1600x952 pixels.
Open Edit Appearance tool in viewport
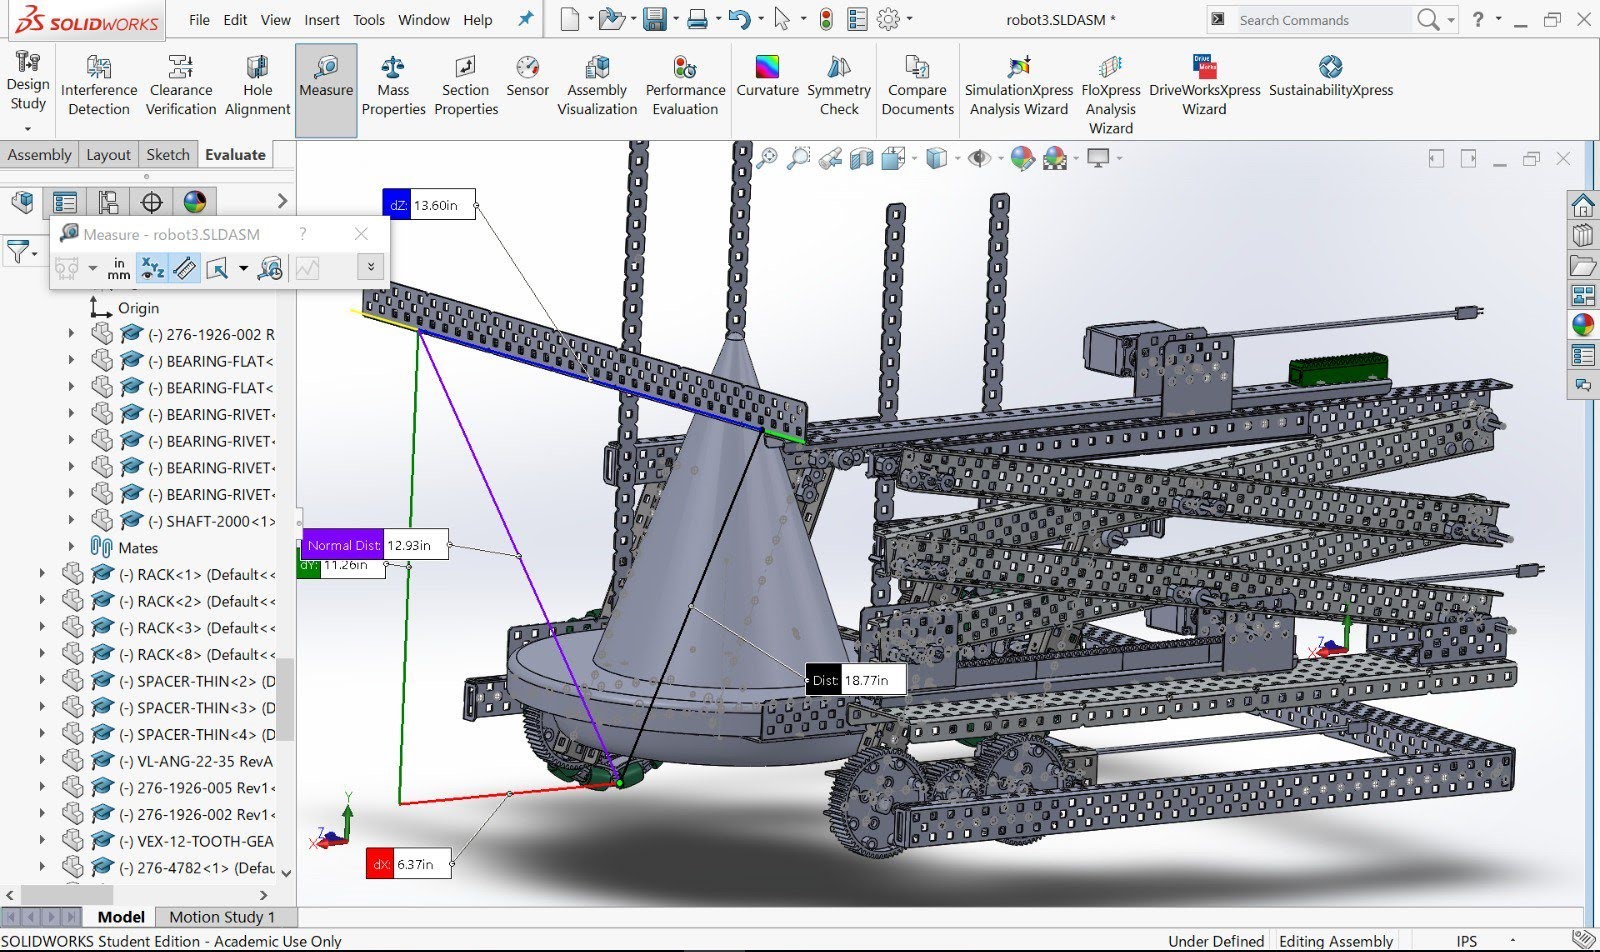pos(1022,158)
